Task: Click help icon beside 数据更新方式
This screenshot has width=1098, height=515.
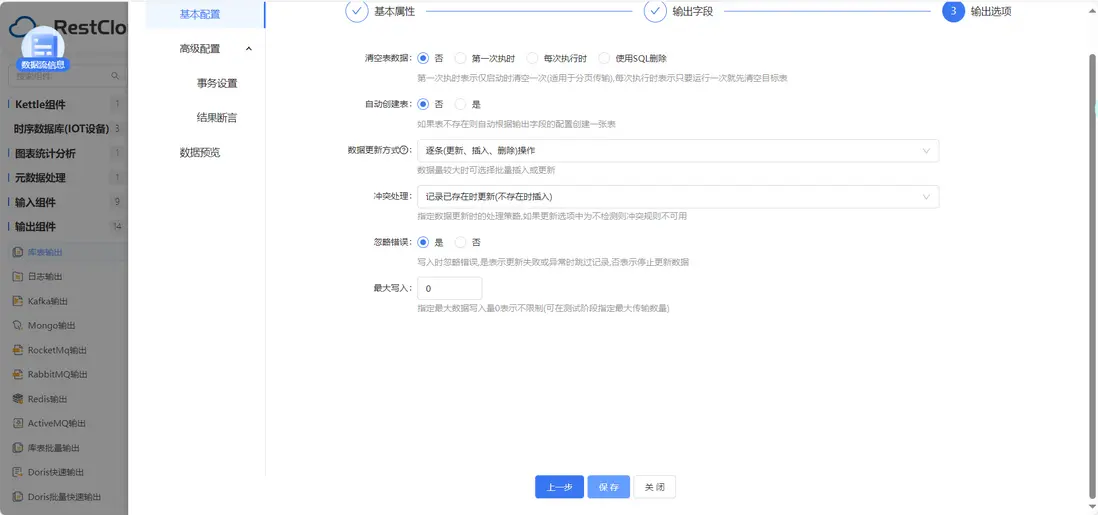Action: (403, 151)
